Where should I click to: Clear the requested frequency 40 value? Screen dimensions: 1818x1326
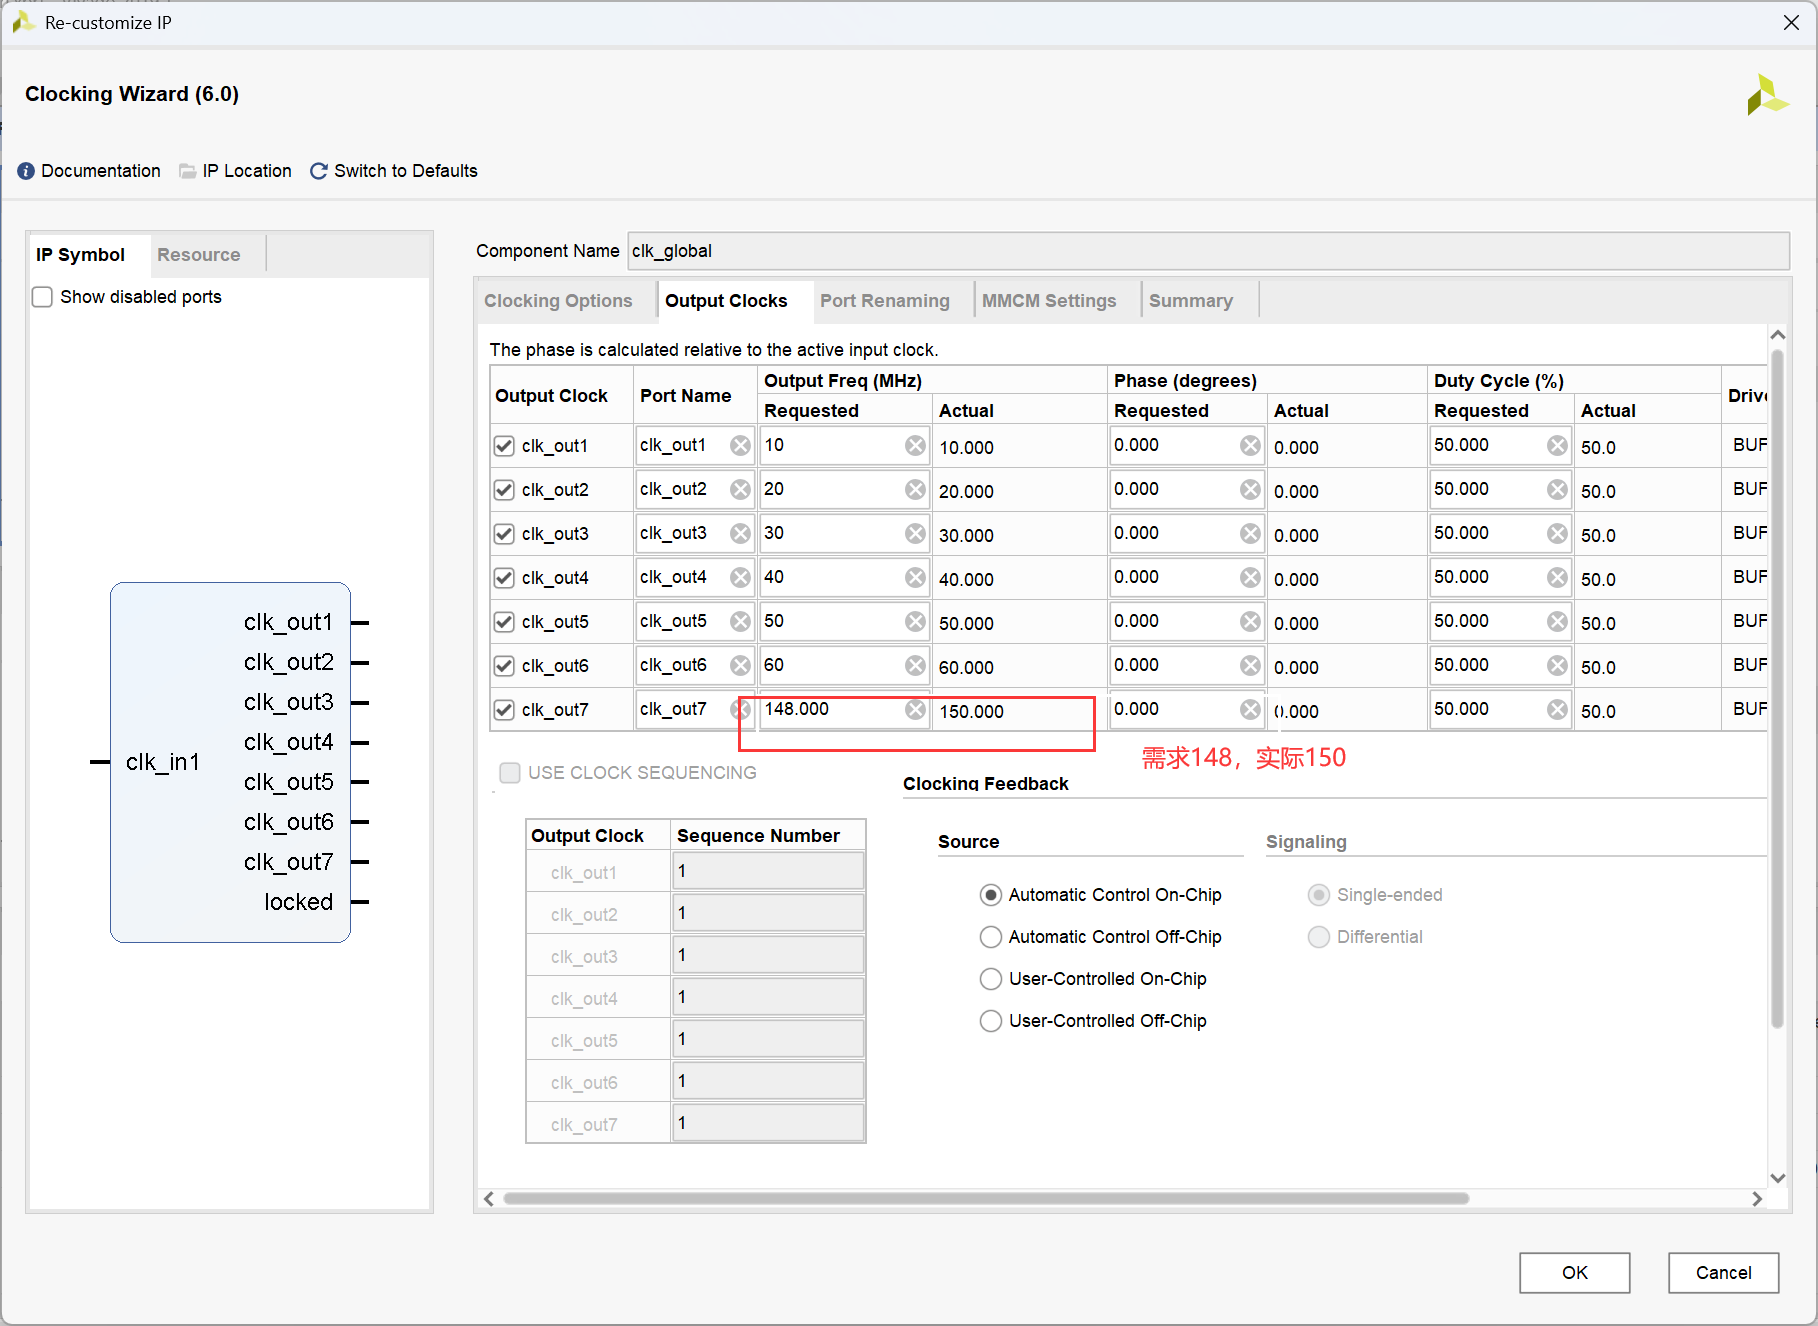915,578
